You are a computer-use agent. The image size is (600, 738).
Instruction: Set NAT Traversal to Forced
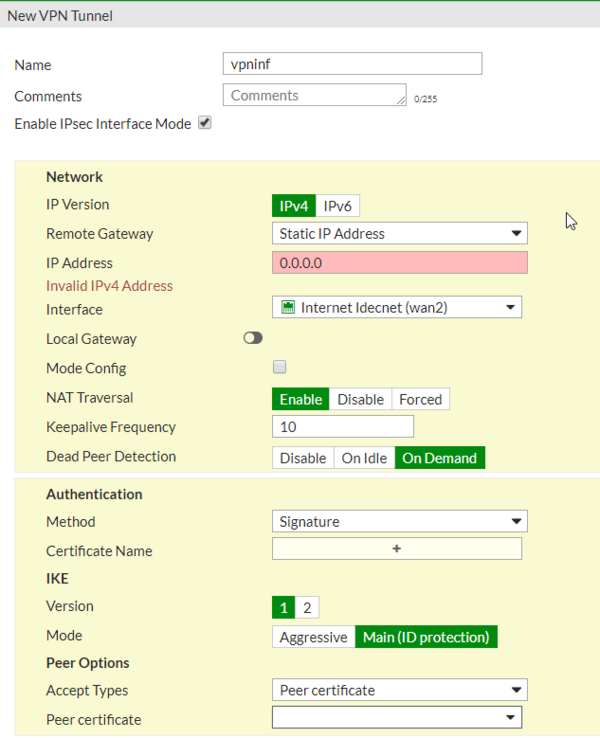[x=420, y=399]
